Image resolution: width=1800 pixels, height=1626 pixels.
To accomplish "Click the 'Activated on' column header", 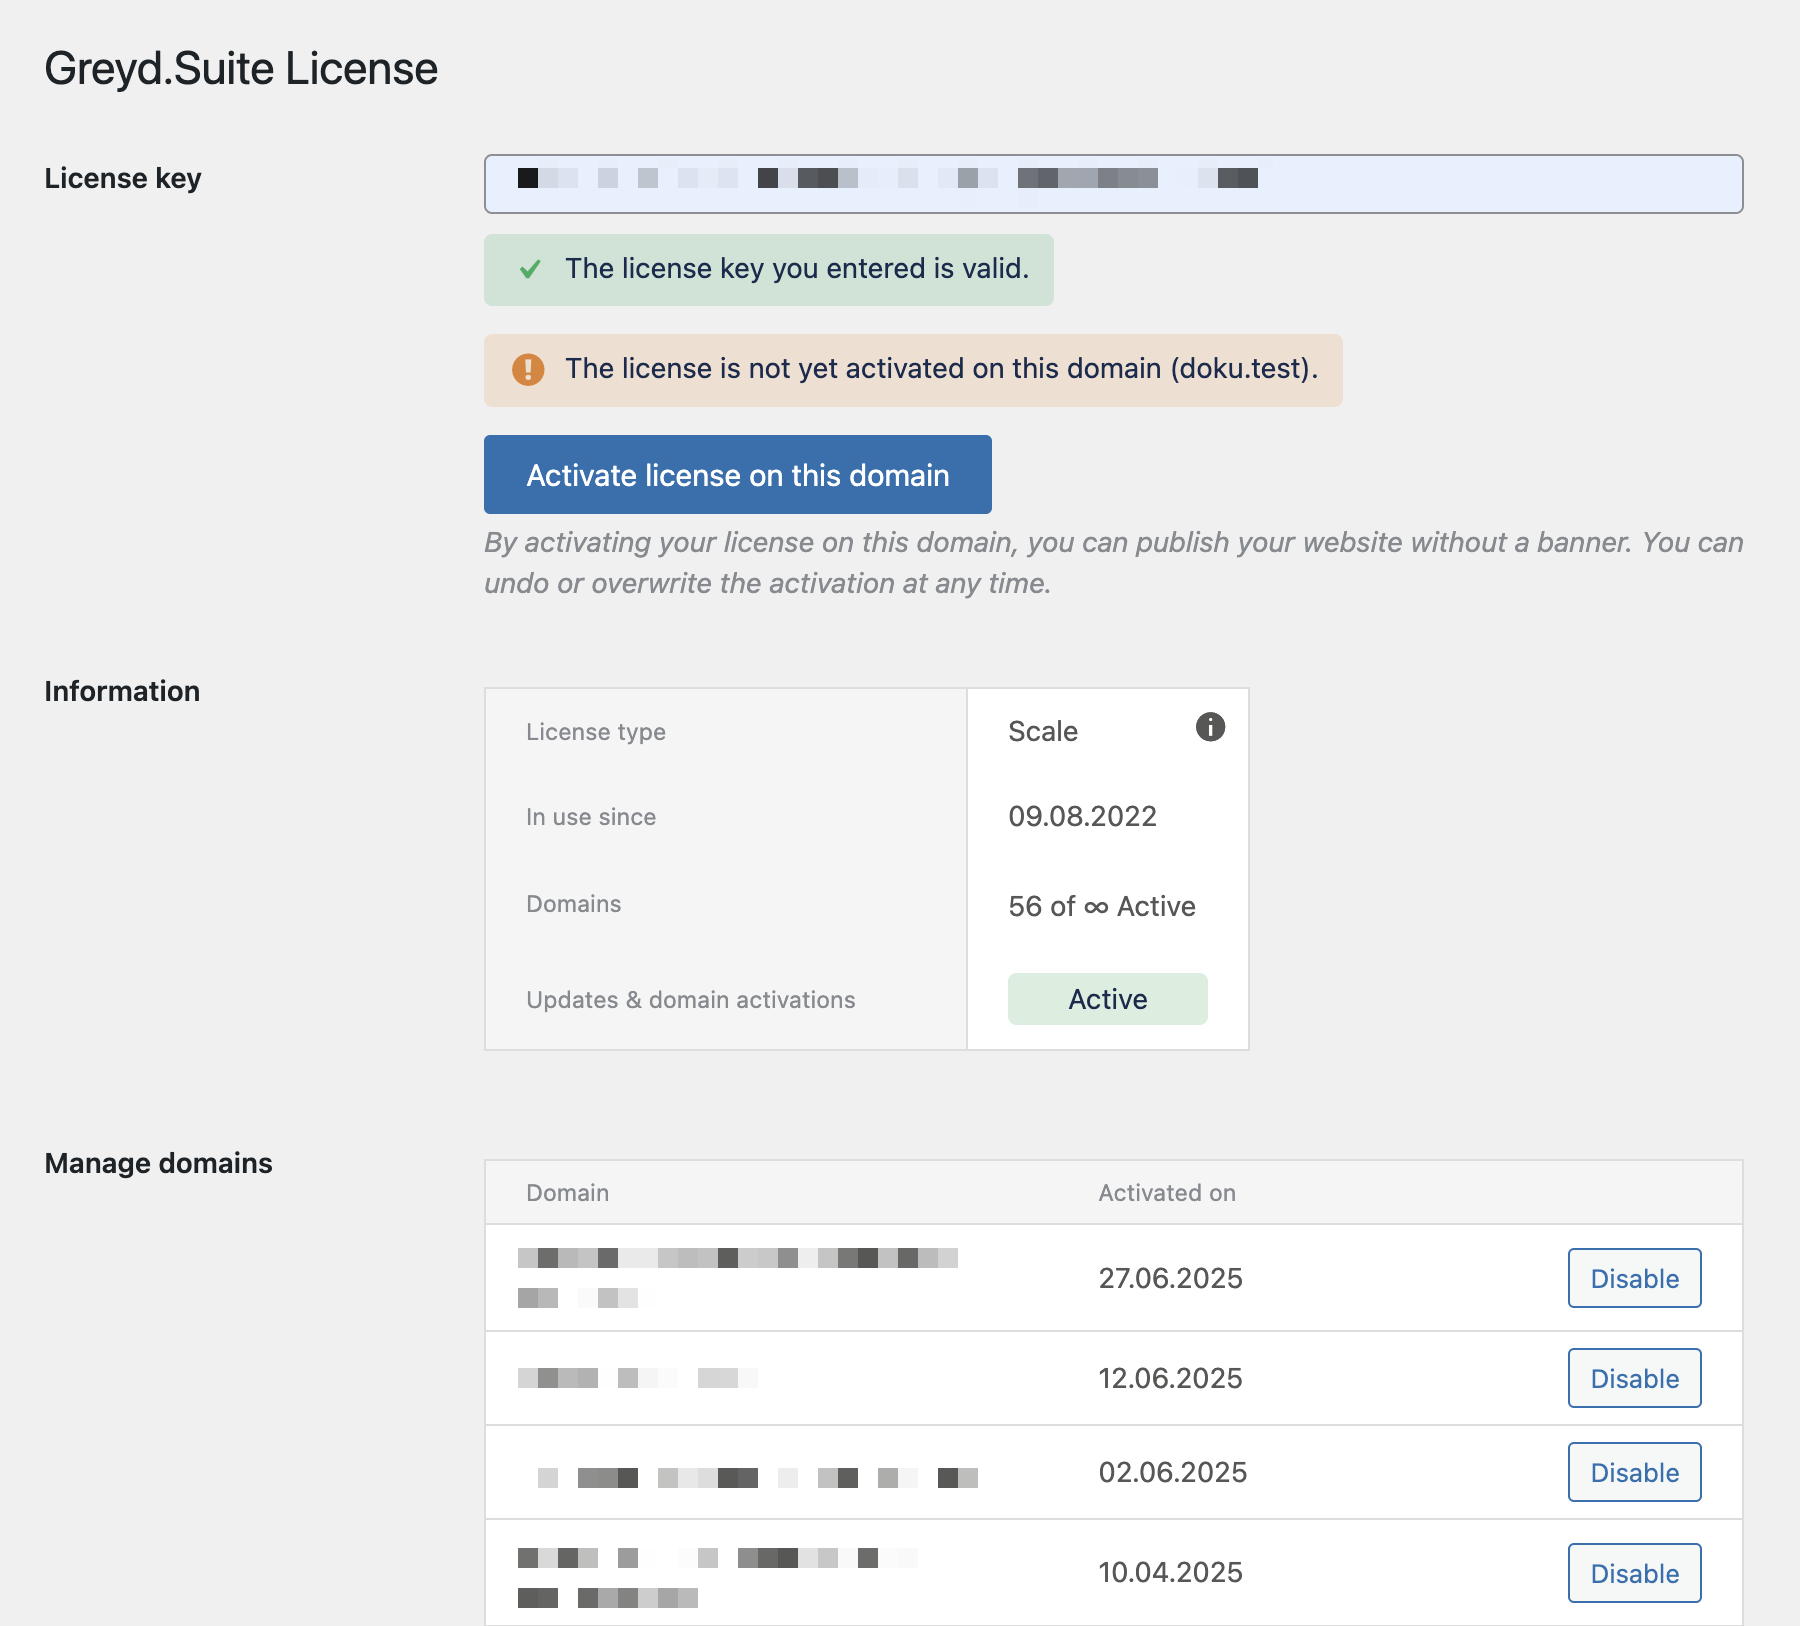I will [1167, 1193].
